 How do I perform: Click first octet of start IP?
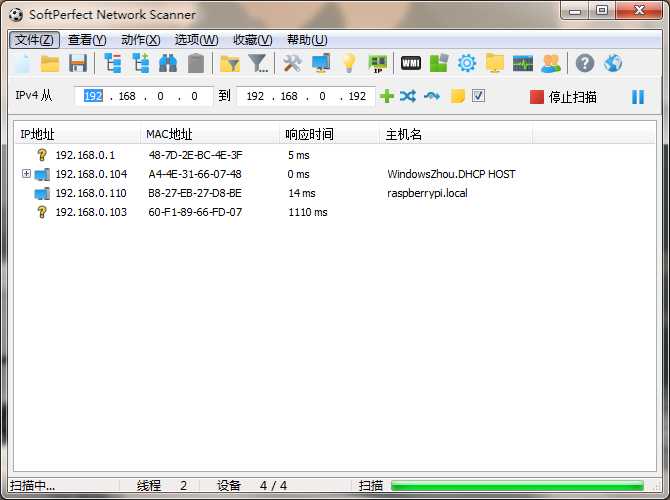click(x=93, y=96)
